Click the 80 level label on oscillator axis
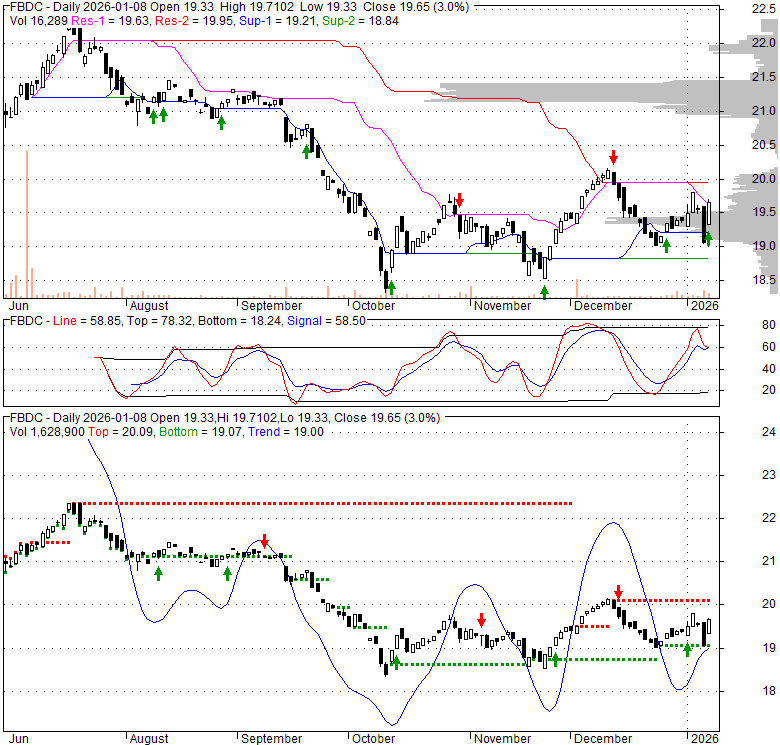Image resolution: width=780 pixels, height=745 pixels. 769,325
